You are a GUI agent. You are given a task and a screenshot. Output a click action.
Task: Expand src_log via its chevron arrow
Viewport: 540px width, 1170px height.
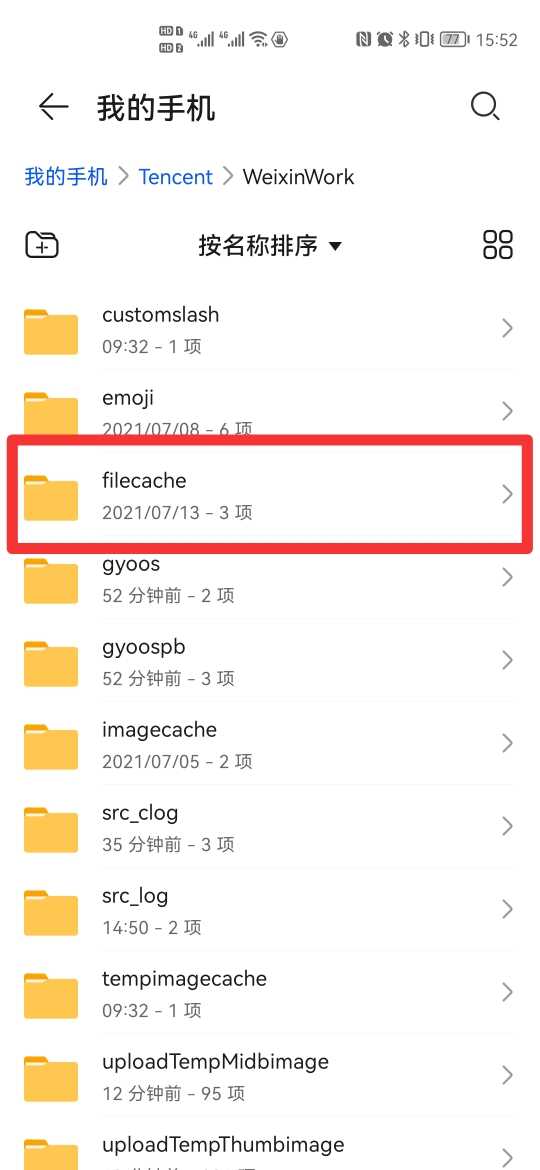(x=507, y=909)
